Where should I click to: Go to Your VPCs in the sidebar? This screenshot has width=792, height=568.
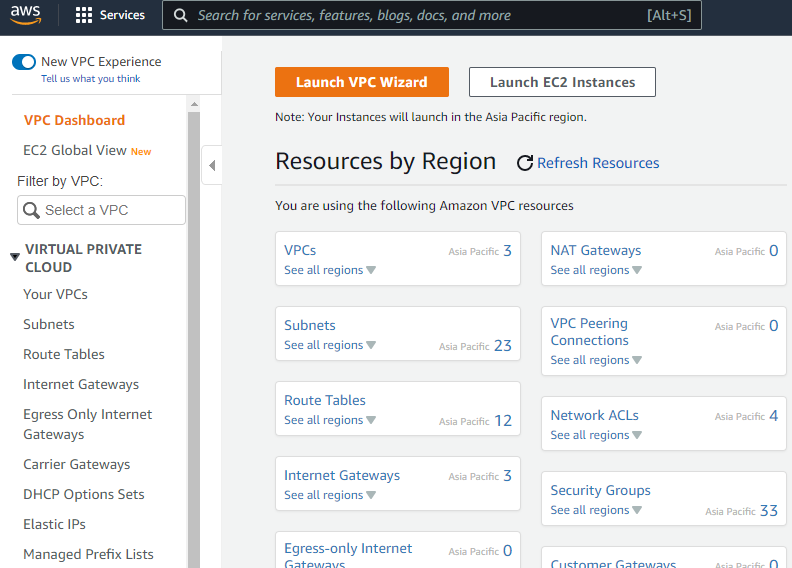pos(56,294)
